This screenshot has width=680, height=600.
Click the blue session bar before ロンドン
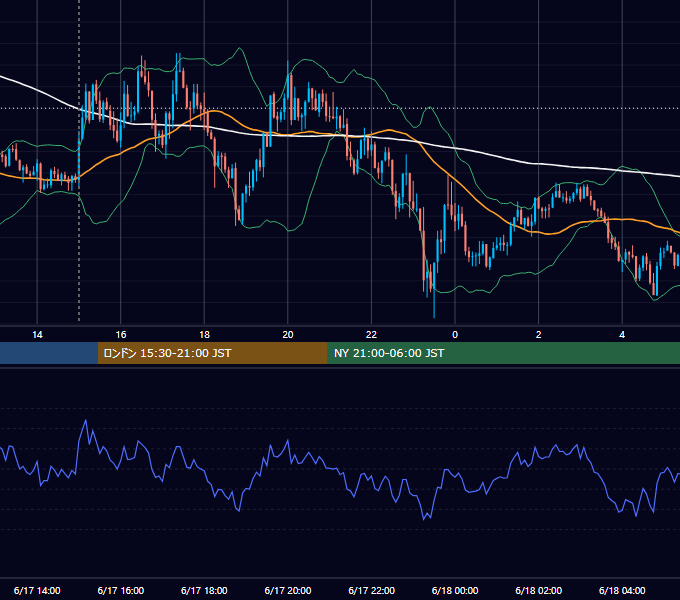tap(49, 353)
